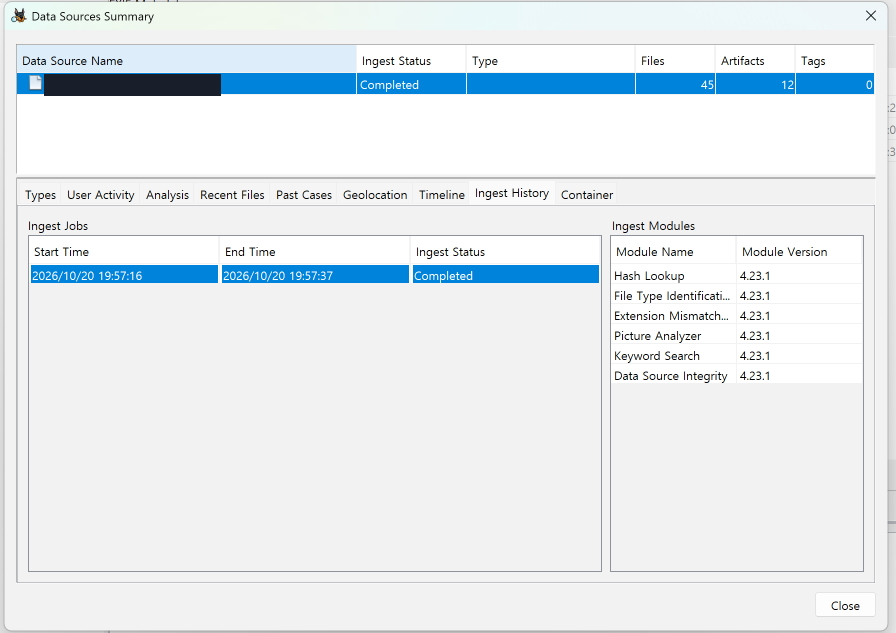Image resolution: width=896 pixels, height=633 pixels.
Task: Click the Files count 45 cell
Action: 675,85
